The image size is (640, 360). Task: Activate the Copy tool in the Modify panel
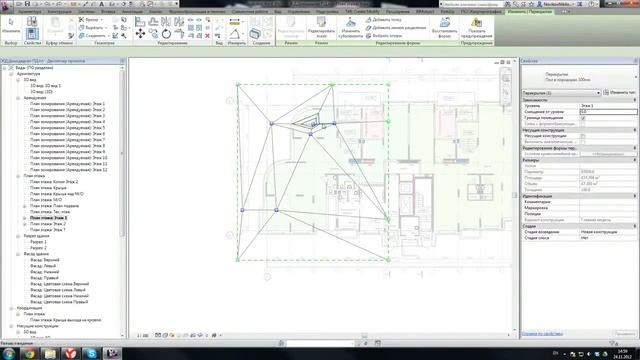[153, 34]
